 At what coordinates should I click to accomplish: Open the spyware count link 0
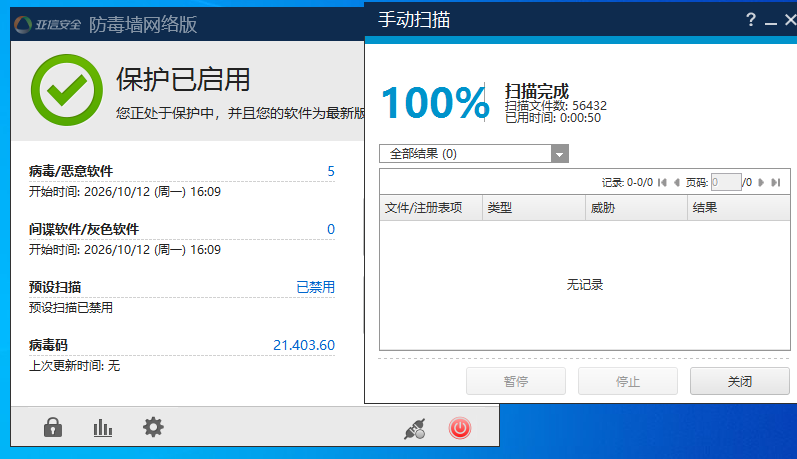(x=331, y=229)
